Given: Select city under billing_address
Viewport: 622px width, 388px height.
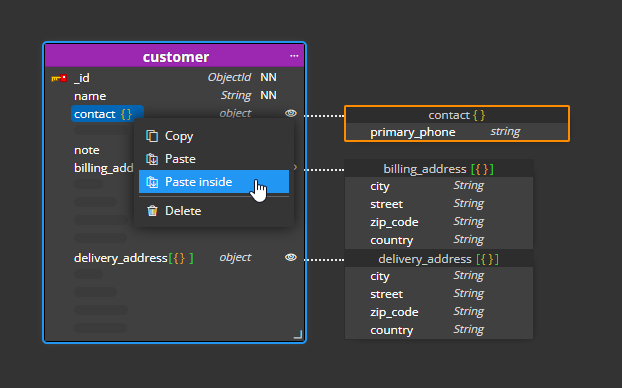Looking at the screenshot, I should 380,186.
